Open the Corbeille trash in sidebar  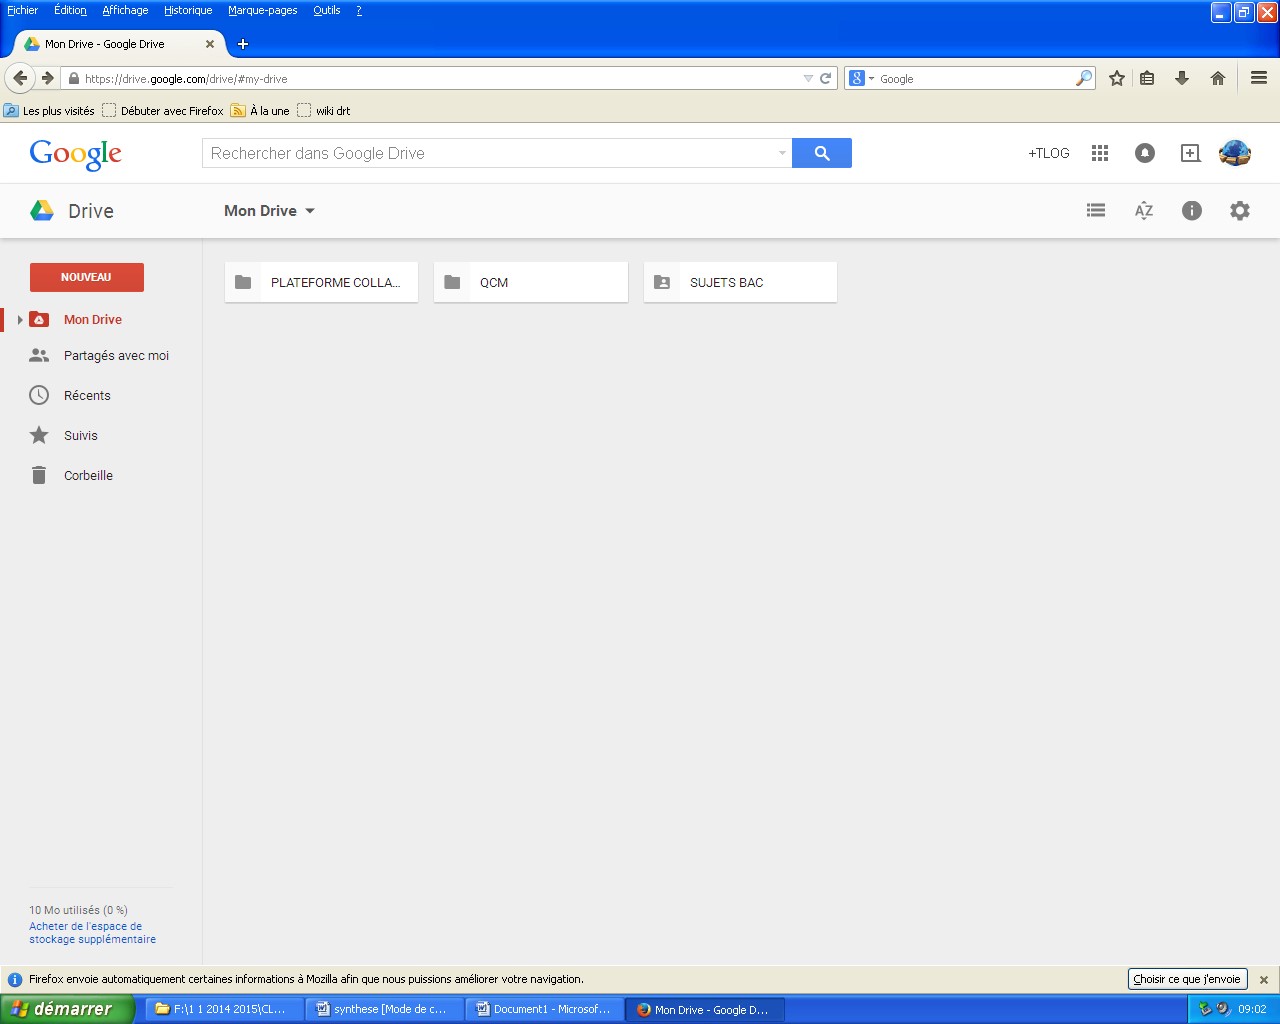tap(88, 476)
